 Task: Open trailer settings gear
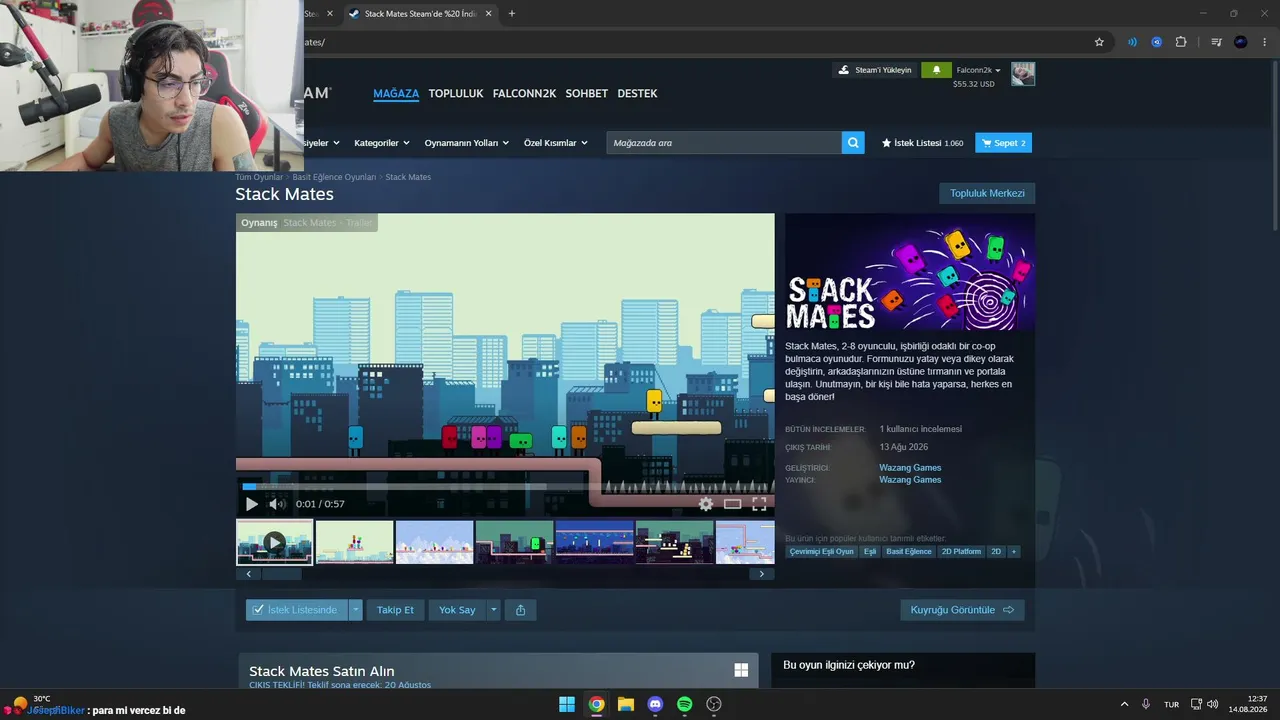706,504
